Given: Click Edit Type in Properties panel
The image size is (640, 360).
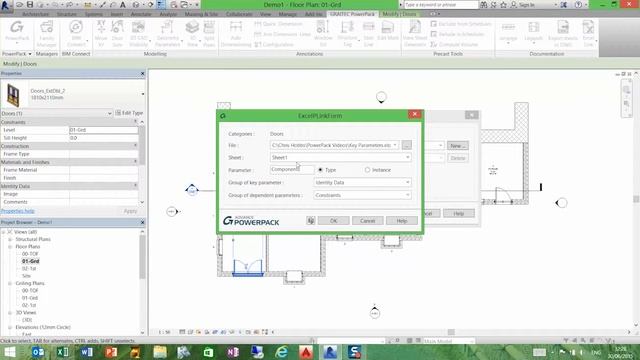Looking at the screenshot, I should tap(129, 113).
